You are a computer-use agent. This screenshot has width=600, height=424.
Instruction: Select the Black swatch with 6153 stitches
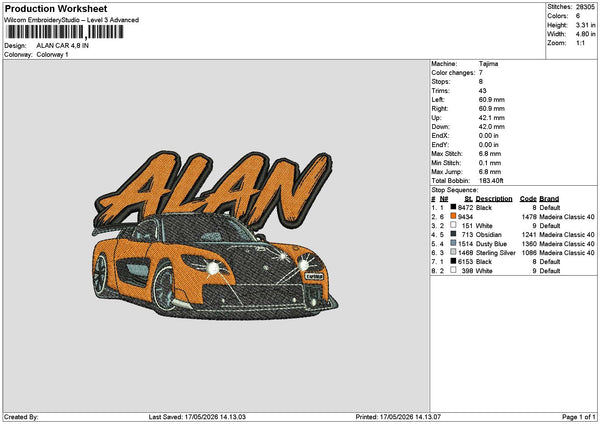453,261
